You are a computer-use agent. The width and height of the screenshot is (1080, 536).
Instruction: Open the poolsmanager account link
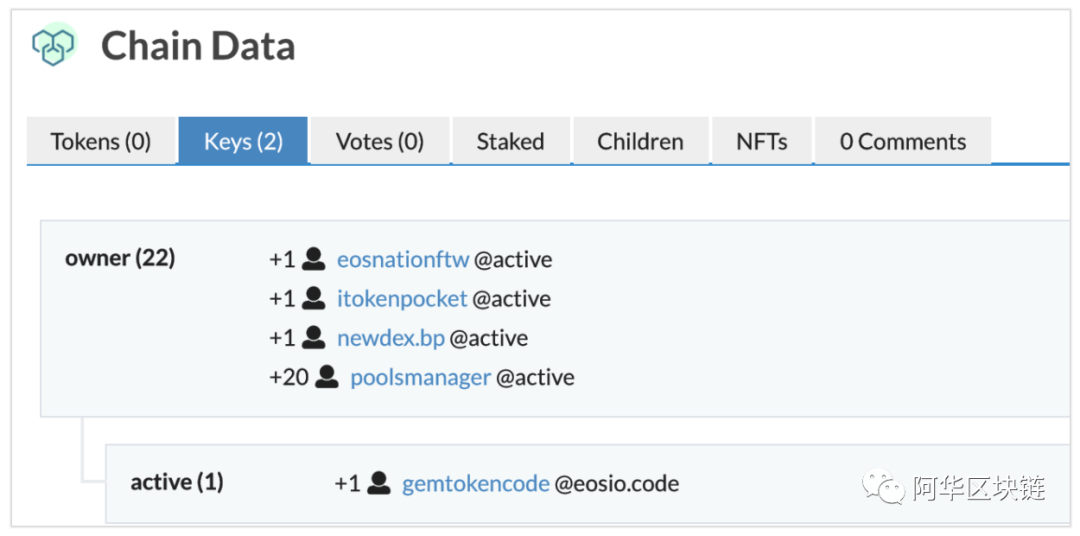coord(421,378)
